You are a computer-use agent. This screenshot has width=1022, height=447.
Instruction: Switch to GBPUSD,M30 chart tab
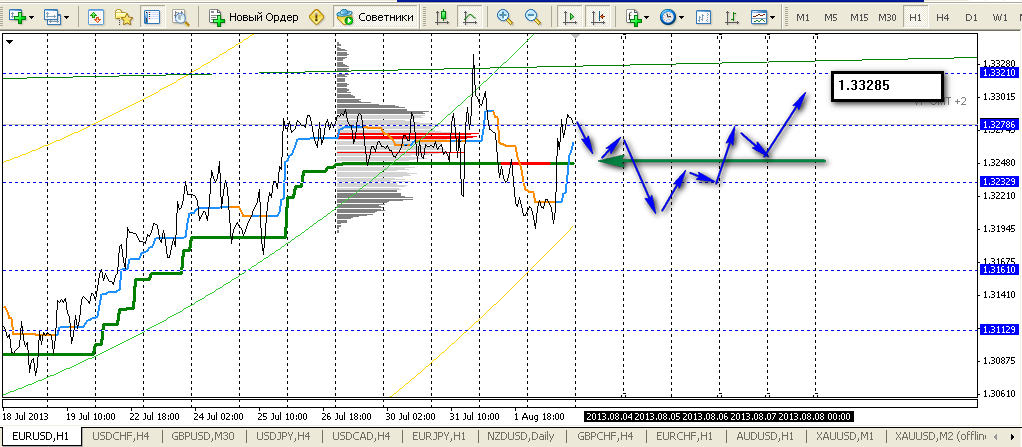coord(202,435)
